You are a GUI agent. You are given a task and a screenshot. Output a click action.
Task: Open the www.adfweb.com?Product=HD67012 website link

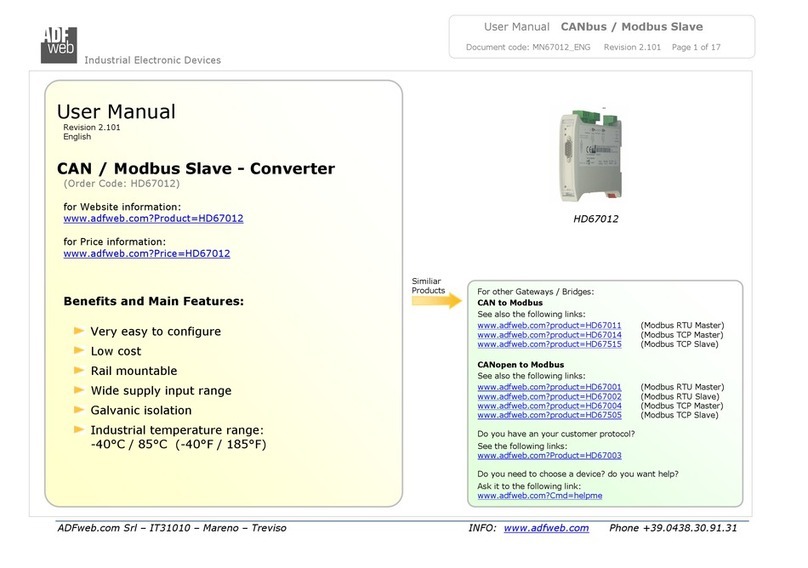click(153, 219)
